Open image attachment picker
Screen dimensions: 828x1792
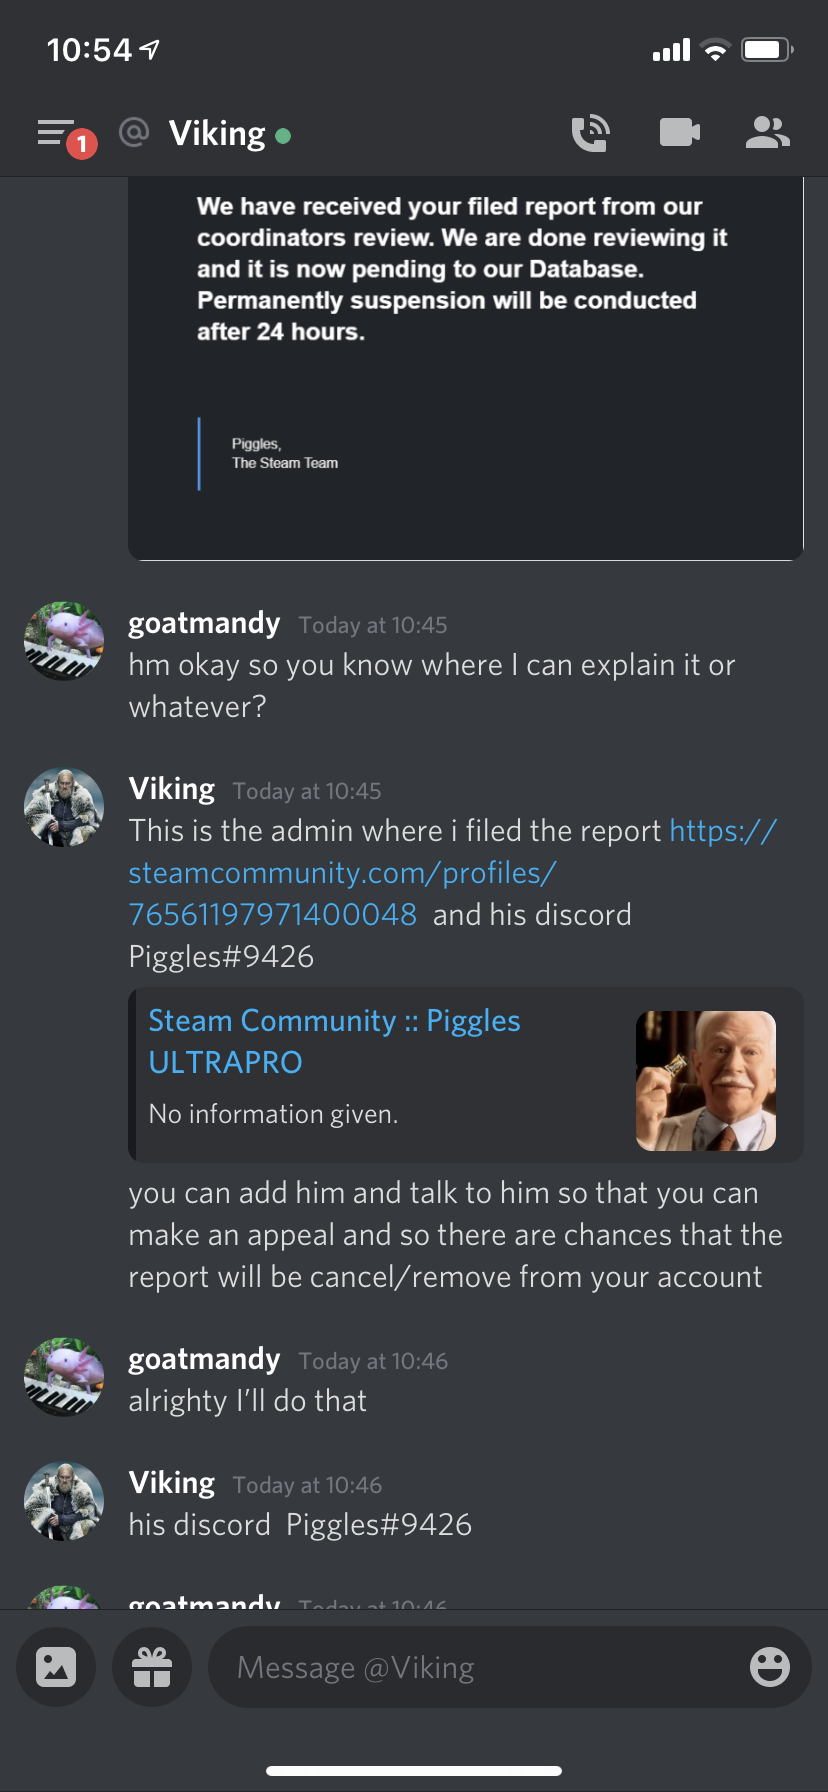tap(56, 1667)
